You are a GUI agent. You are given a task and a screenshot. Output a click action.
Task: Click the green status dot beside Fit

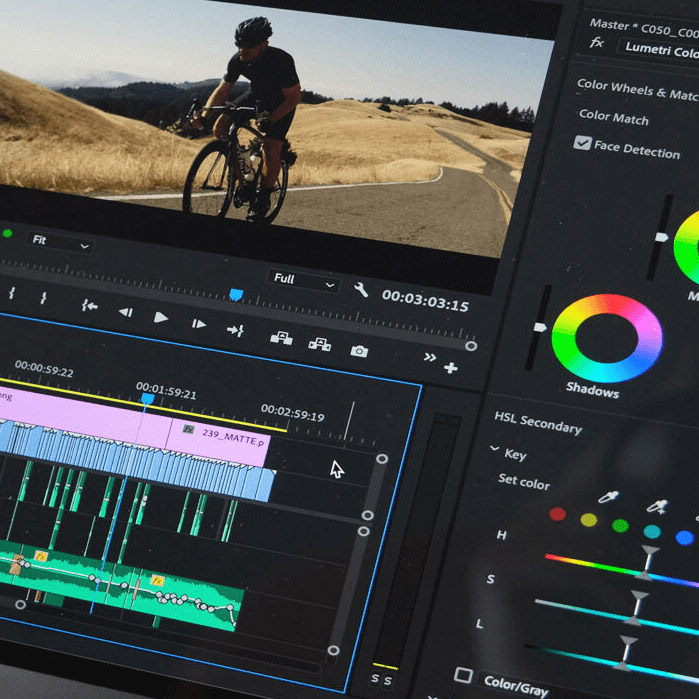(x=8, y=233)
